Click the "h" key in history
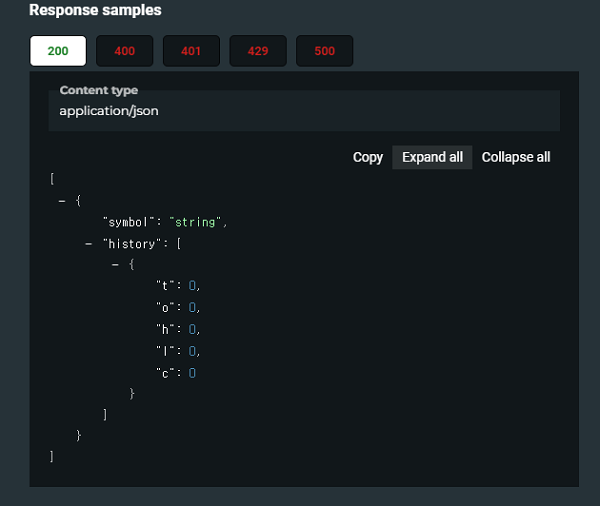Image resolution: width=600 pixels, height=506 pixels. point(165,330)
